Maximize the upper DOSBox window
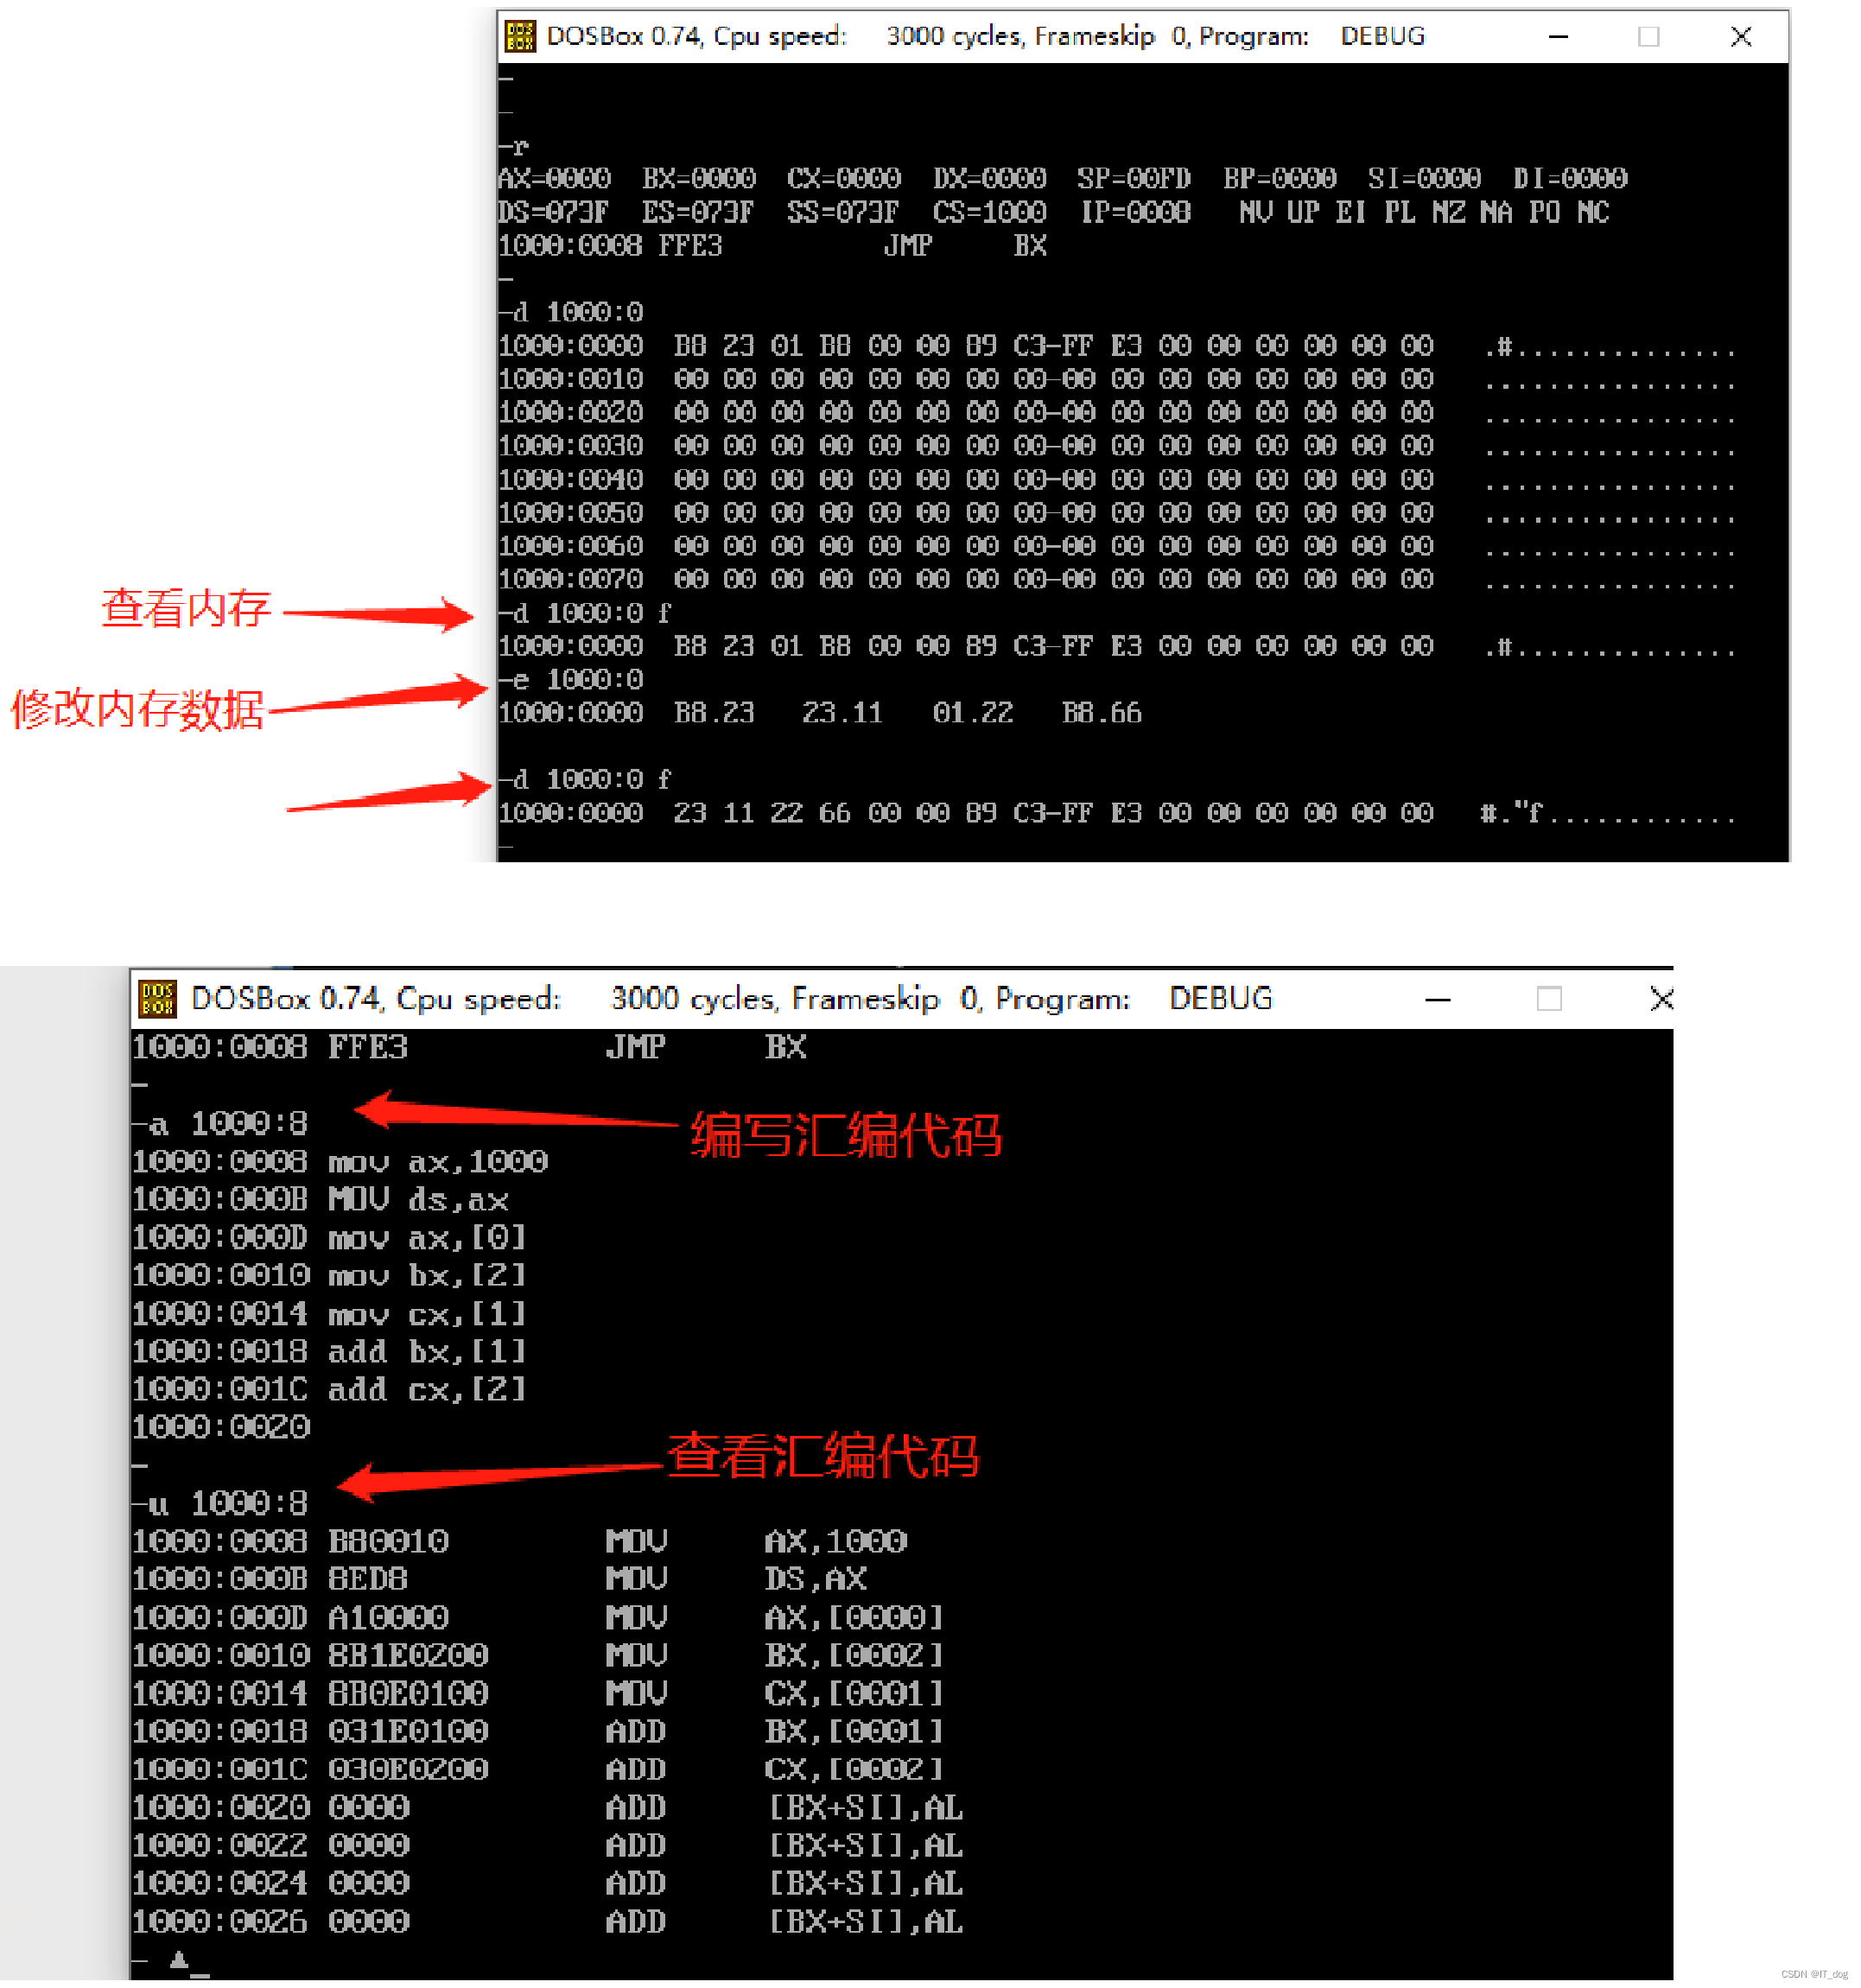 [1649, 37]
